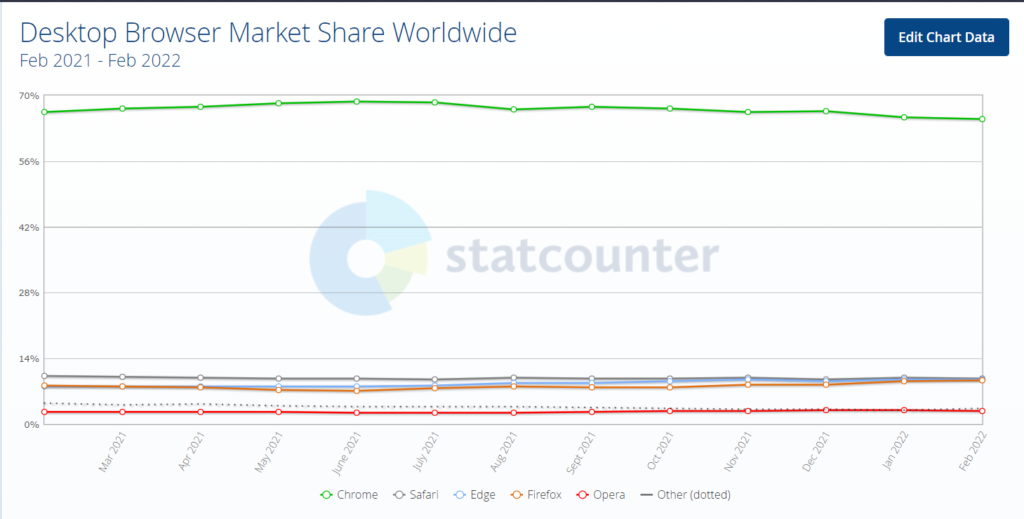Click the Desktop Browser Market Share Worldwide title
Image resolution: width=1024 pixels, height=519 pixels.
268,33
